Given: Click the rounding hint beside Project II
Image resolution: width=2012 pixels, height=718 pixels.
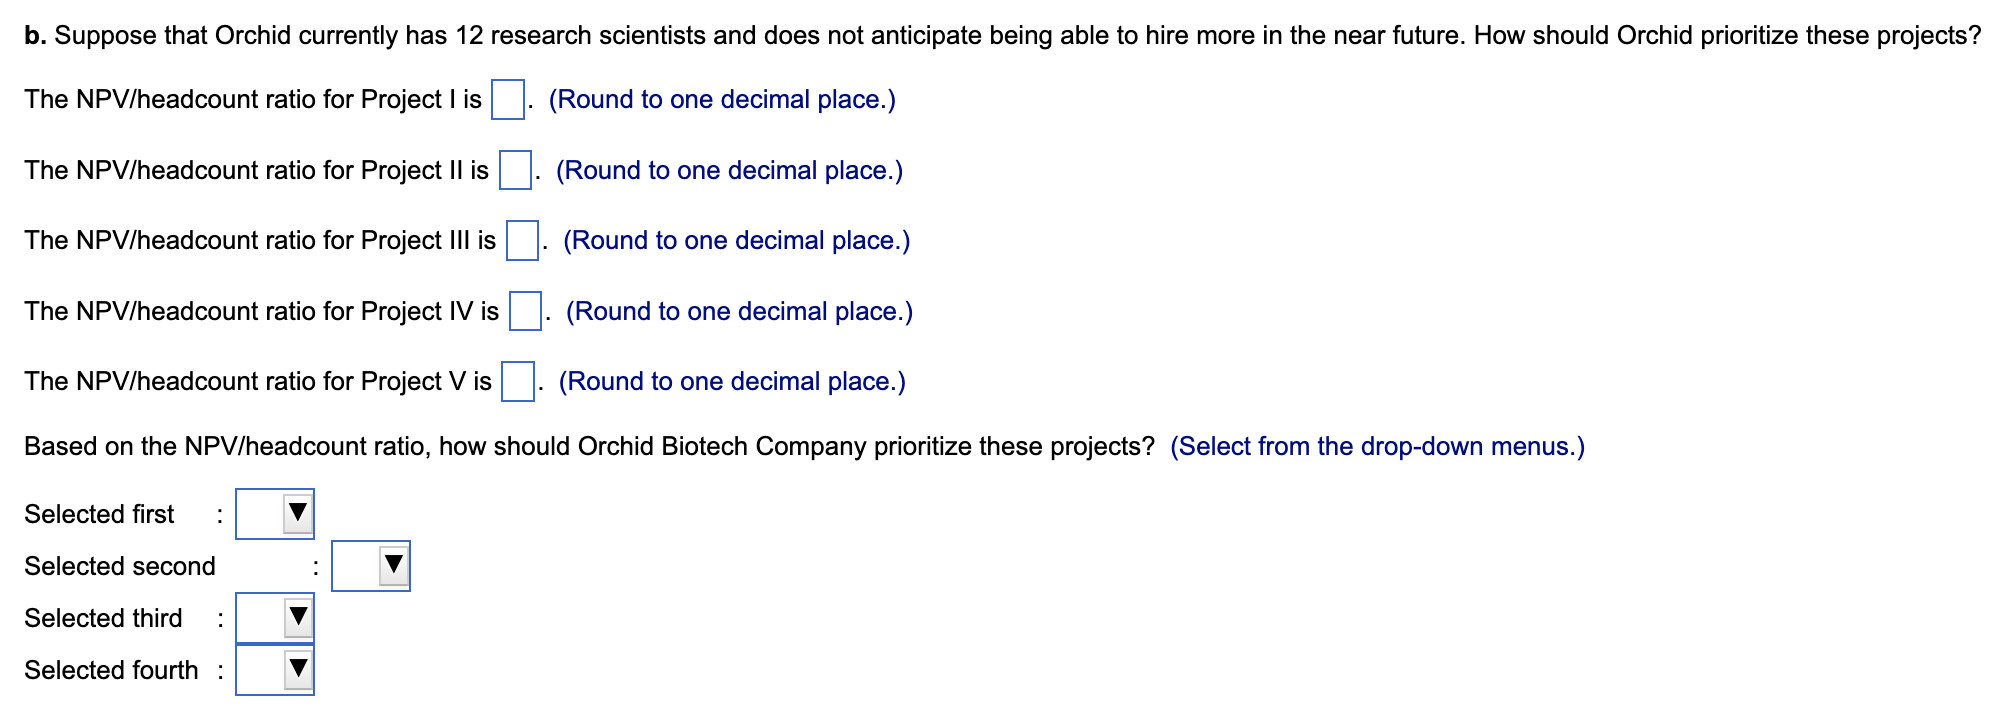Looking at the screenshot, I should pyautogui.click(x=729, y=171).
